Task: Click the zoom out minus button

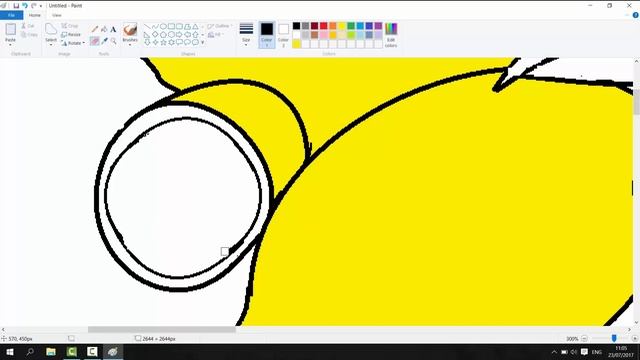Action: 584,338
